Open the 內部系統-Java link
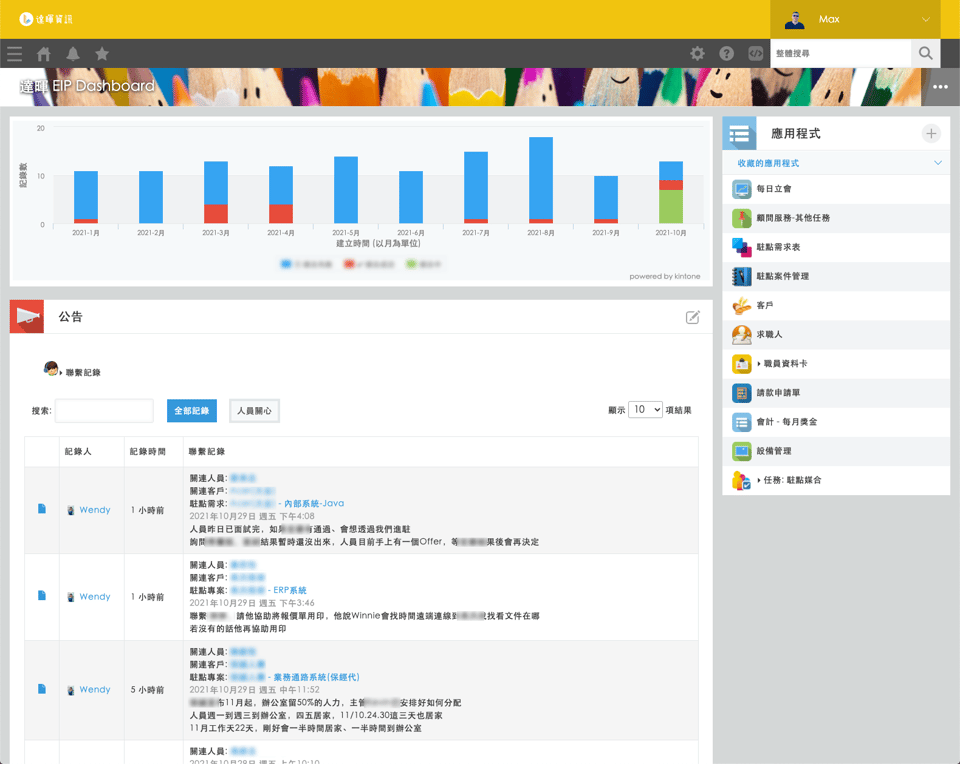Viewport: 960px width, 764px height. [313, 503]
